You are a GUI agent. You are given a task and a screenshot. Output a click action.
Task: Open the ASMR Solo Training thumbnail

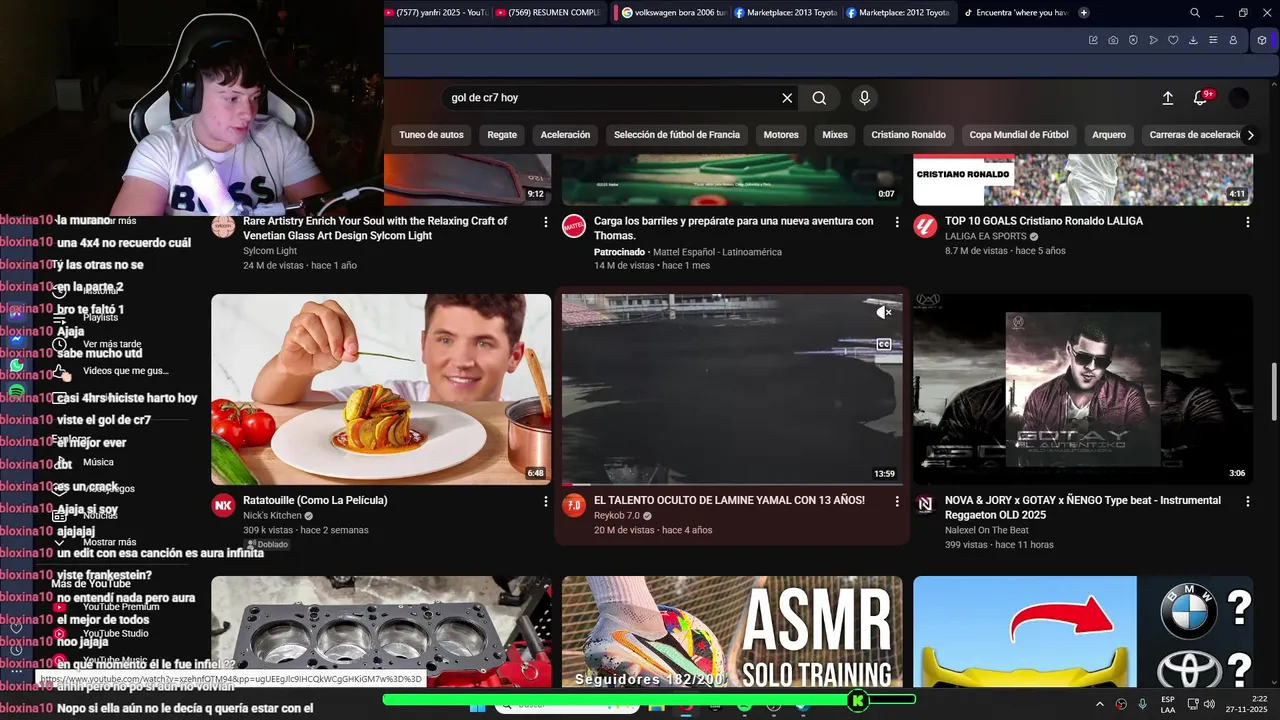732,631
